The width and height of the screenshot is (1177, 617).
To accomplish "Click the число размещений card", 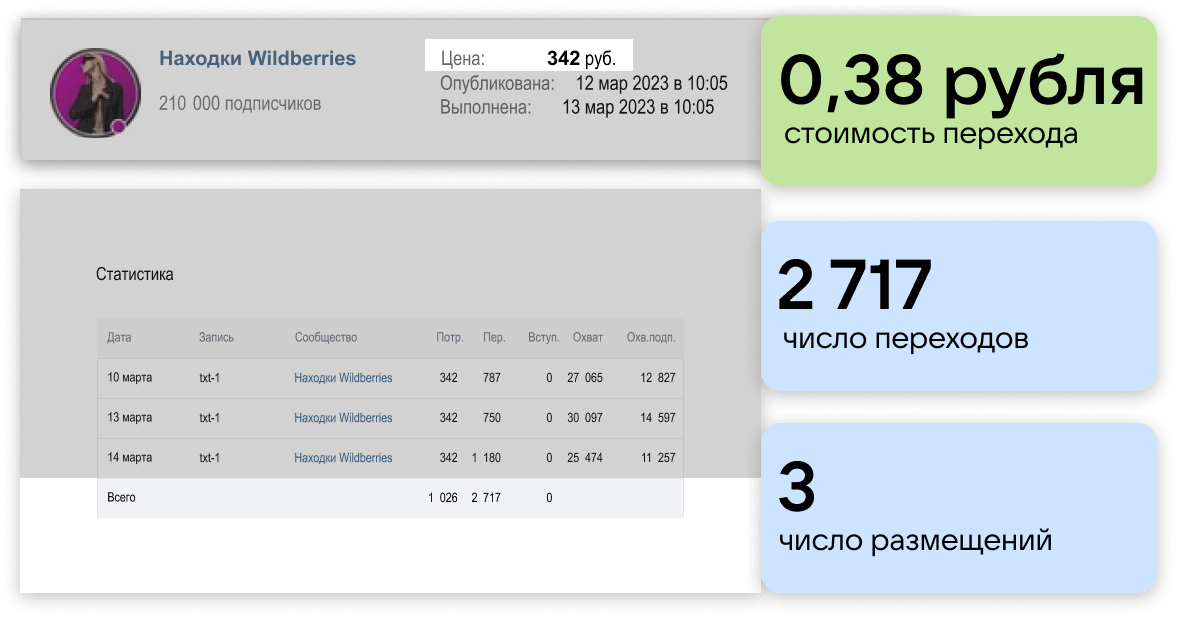I will pyautogui.click(x=959, y=508).
